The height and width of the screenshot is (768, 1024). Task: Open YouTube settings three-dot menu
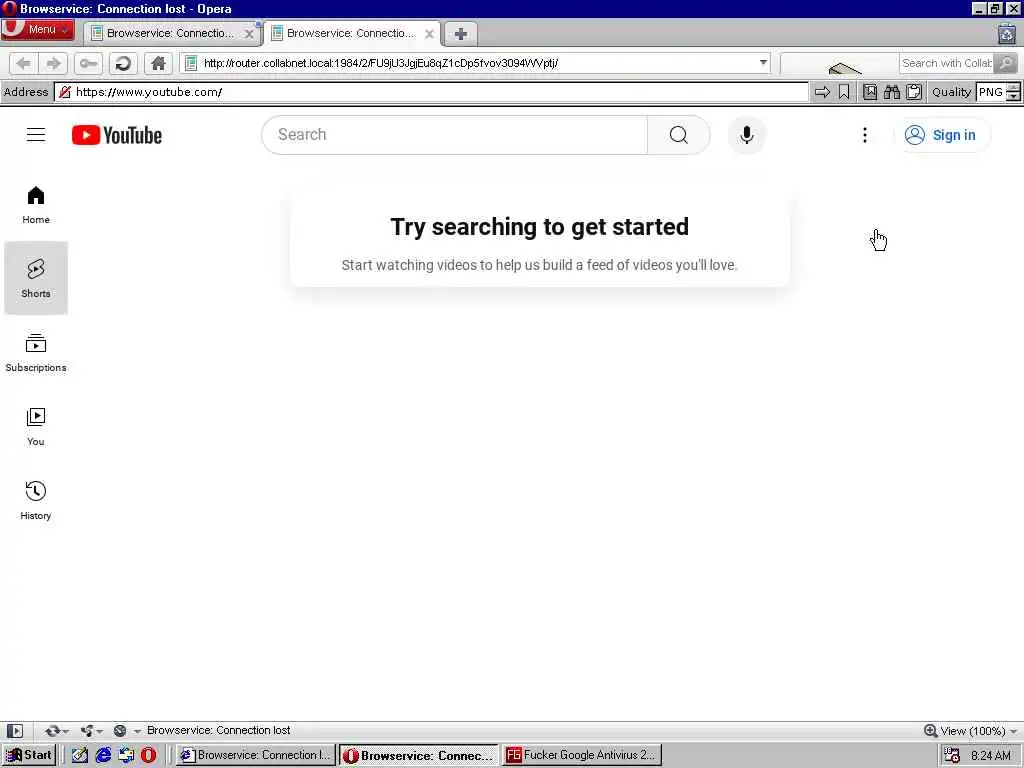[x=865, y=135]
